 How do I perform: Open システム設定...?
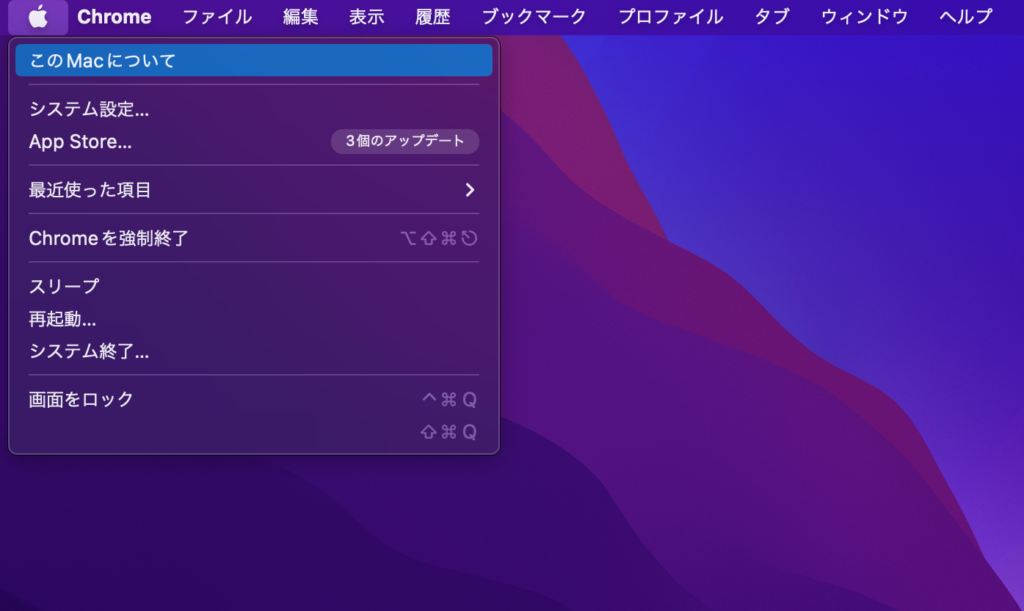click(254, 109)
